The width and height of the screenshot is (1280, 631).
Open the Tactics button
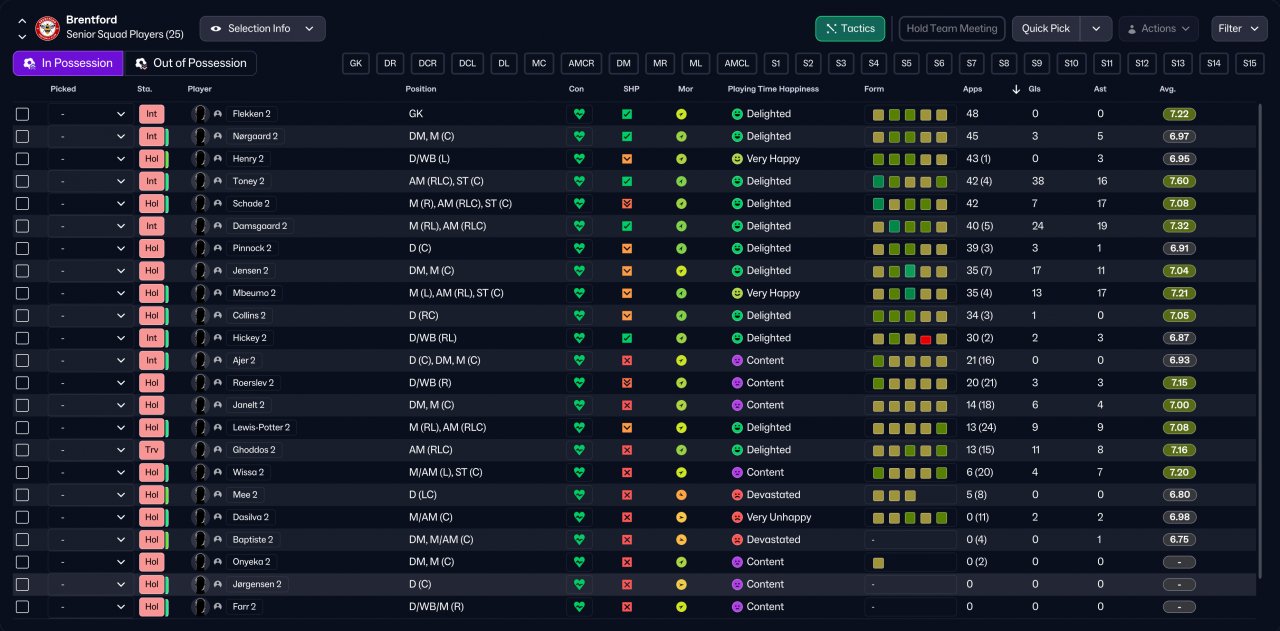[850, 29]
